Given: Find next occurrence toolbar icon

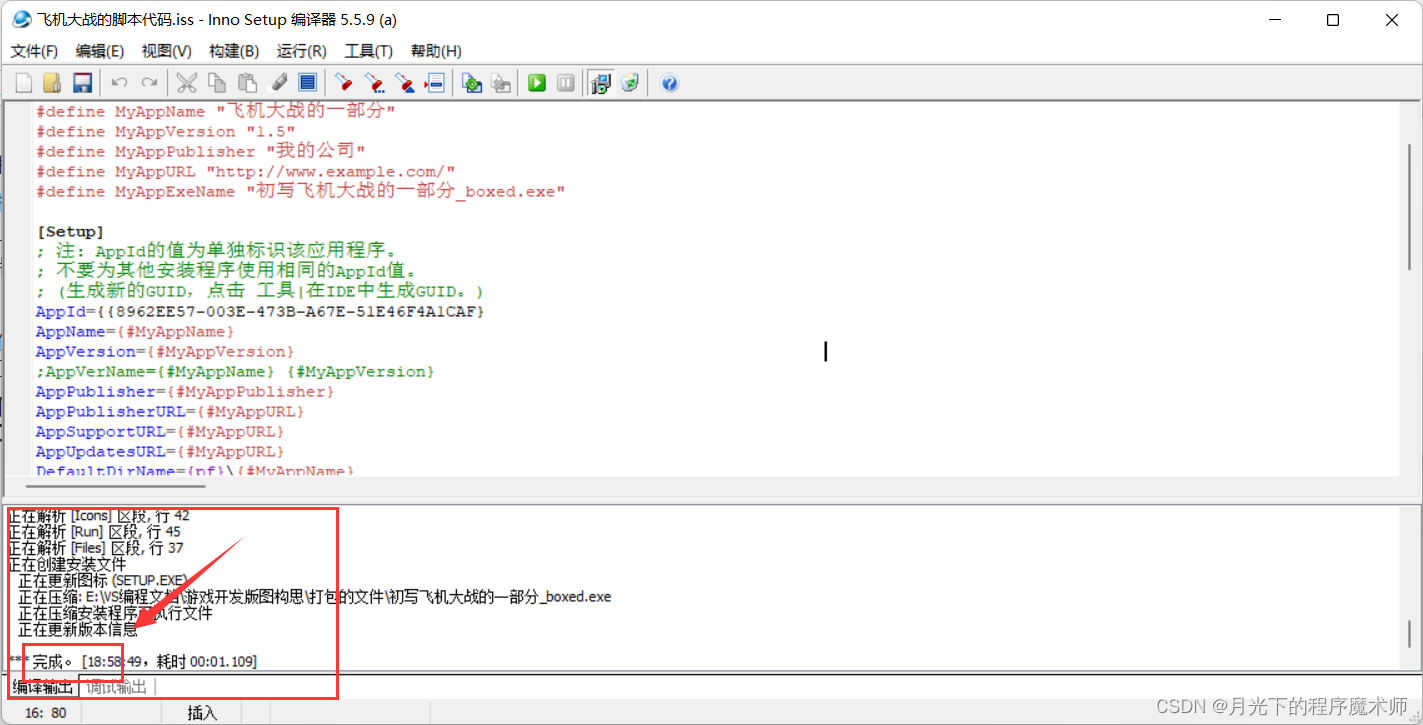Looking at the screenshot, I should tap(374, 83).
